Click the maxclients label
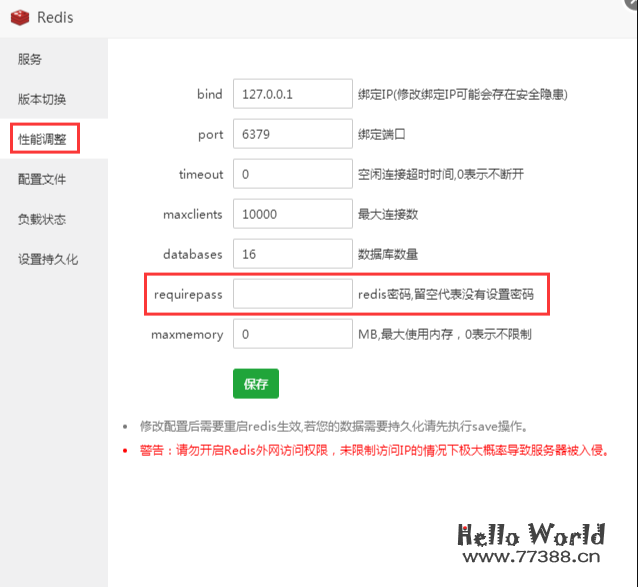 coord(192,214)
